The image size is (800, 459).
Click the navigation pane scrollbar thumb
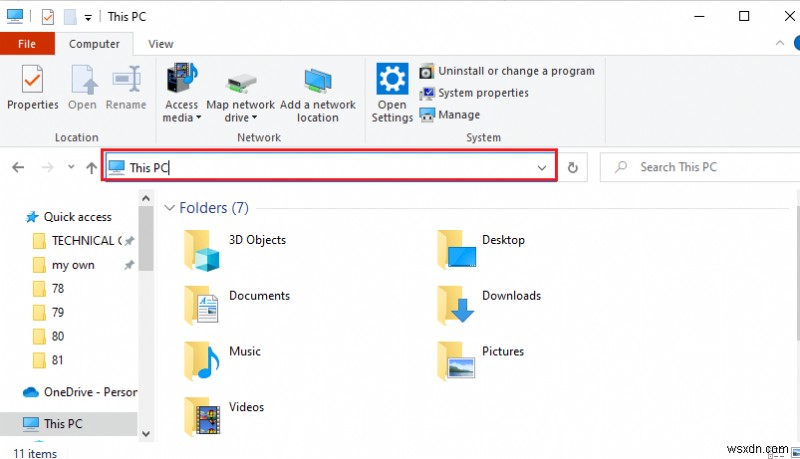(146, 238)
